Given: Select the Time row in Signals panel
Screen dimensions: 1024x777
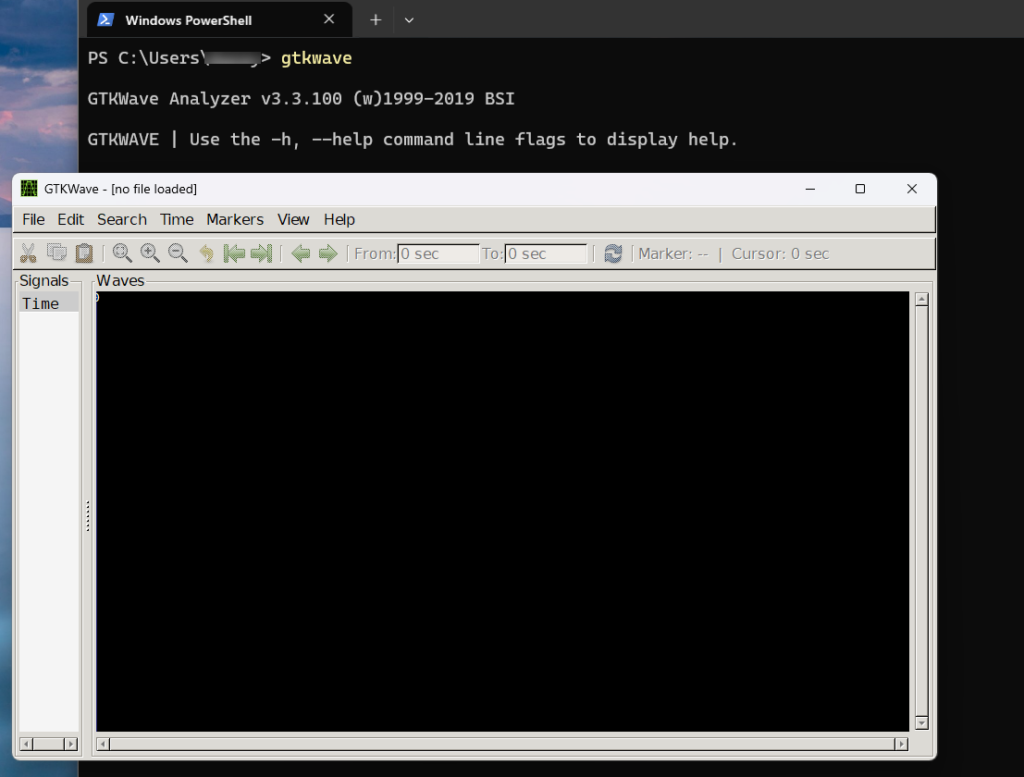Looking at the screenshot, I should [x=49, y=303].
